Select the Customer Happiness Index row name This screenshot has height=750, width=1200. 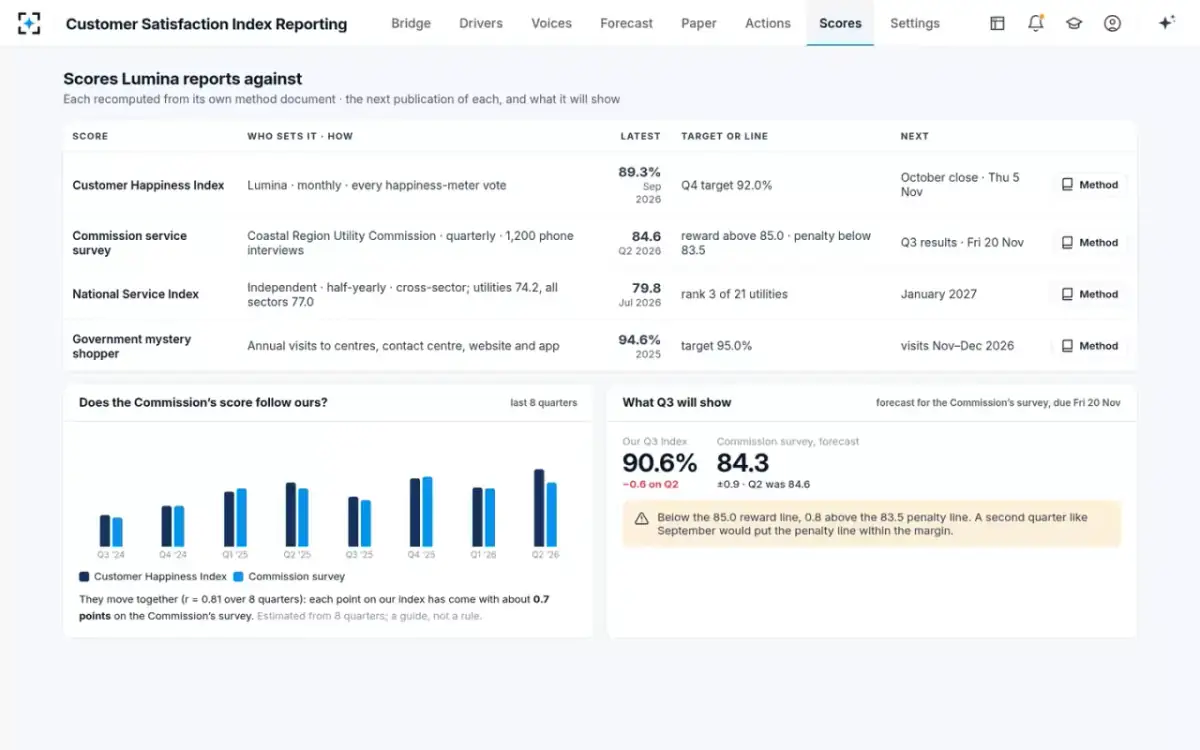(148, 185)
